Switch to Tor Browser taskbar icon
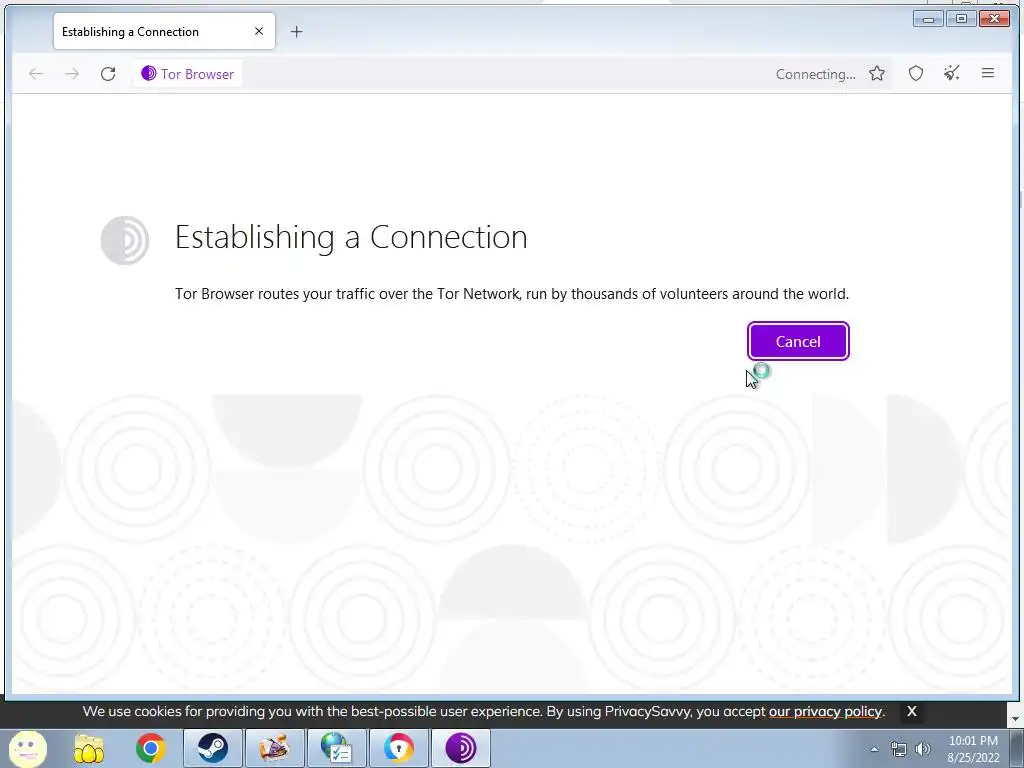This screenshot has width=1024, height=768. click(x=461, y=748)
